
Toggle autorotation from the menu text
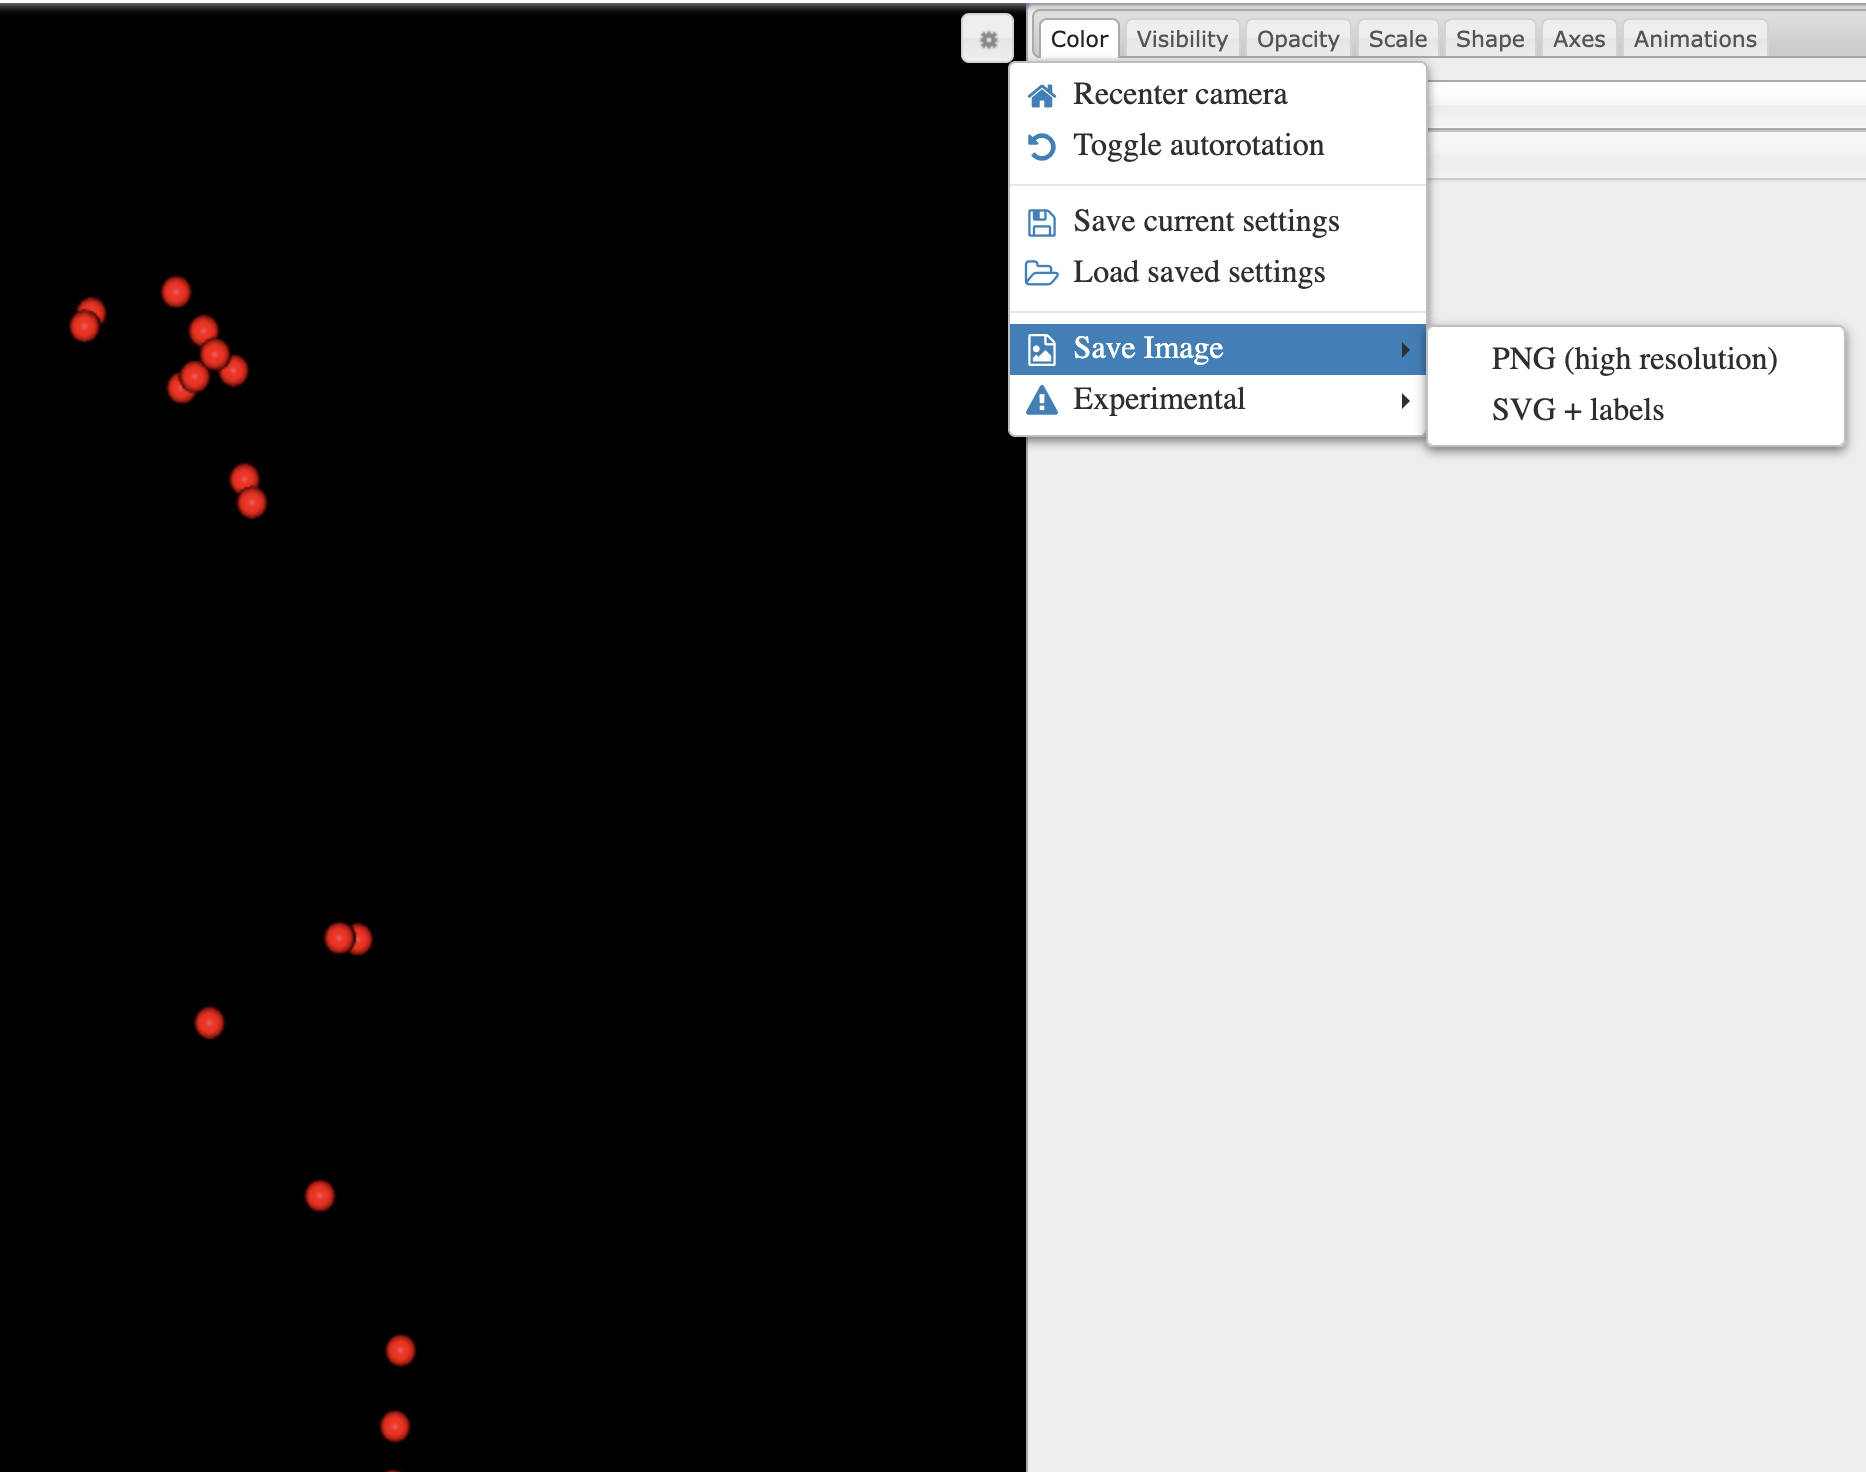click(1198, 146)
